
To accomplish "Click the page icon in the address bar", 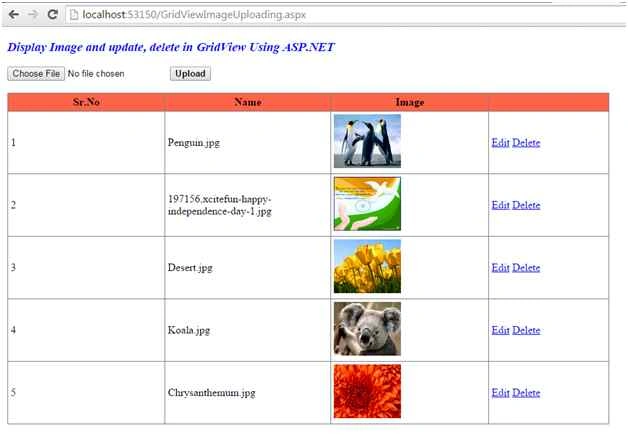I will (x=74, y=15).
